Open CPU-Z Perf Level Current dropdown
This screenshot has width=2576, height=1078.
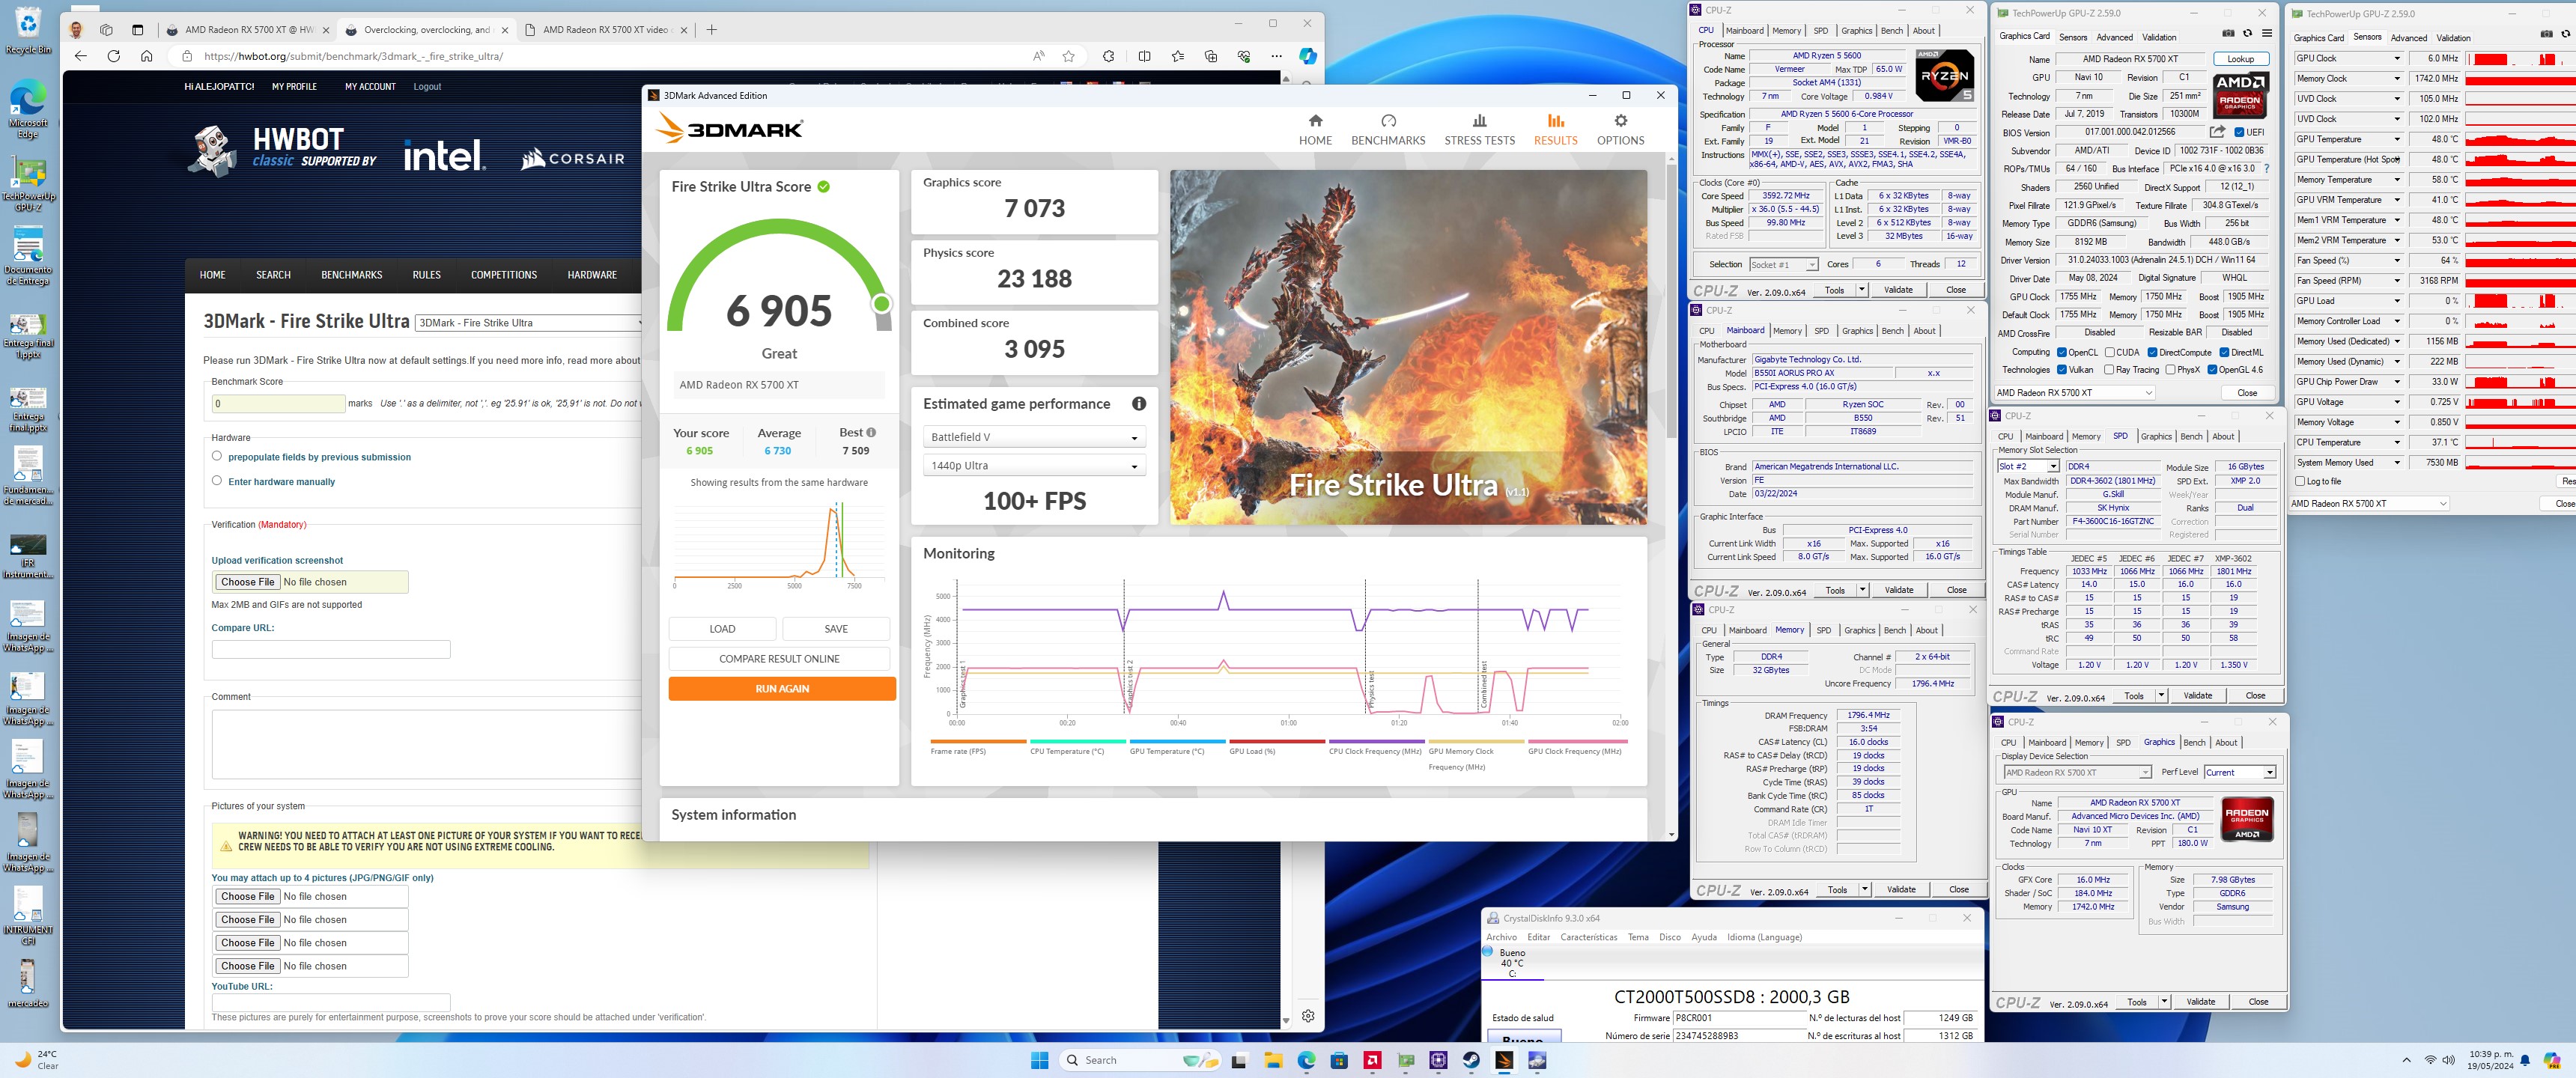point(2240,772)
